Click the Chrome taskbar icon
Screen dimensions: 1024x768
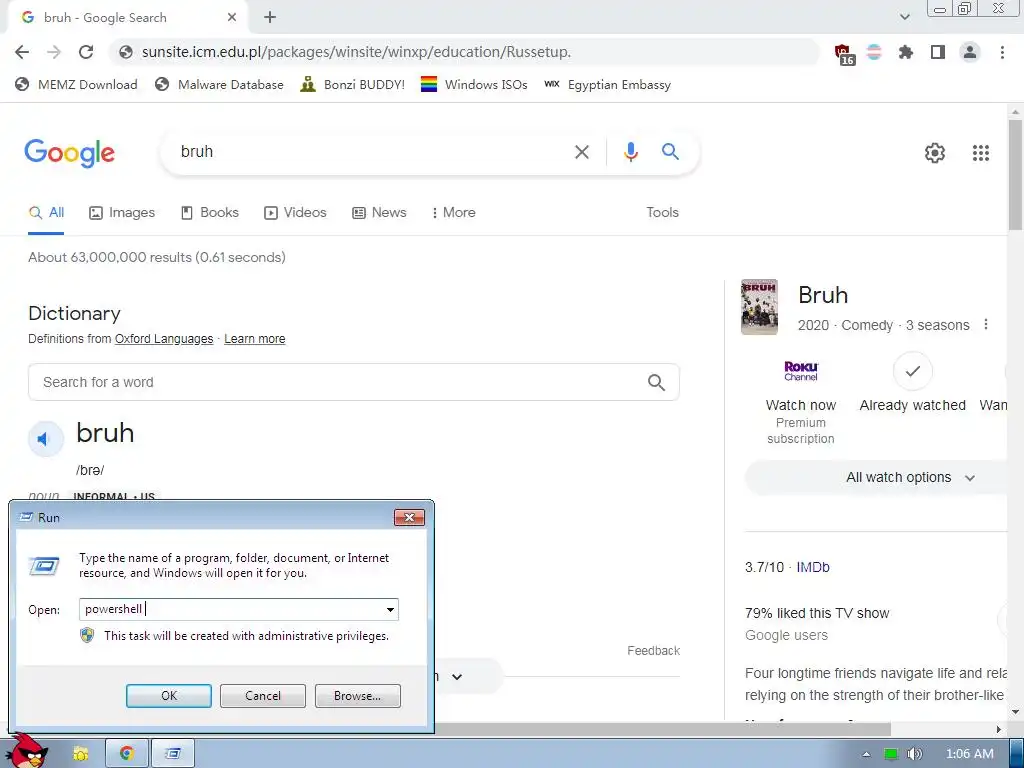(x=127, y=754)
